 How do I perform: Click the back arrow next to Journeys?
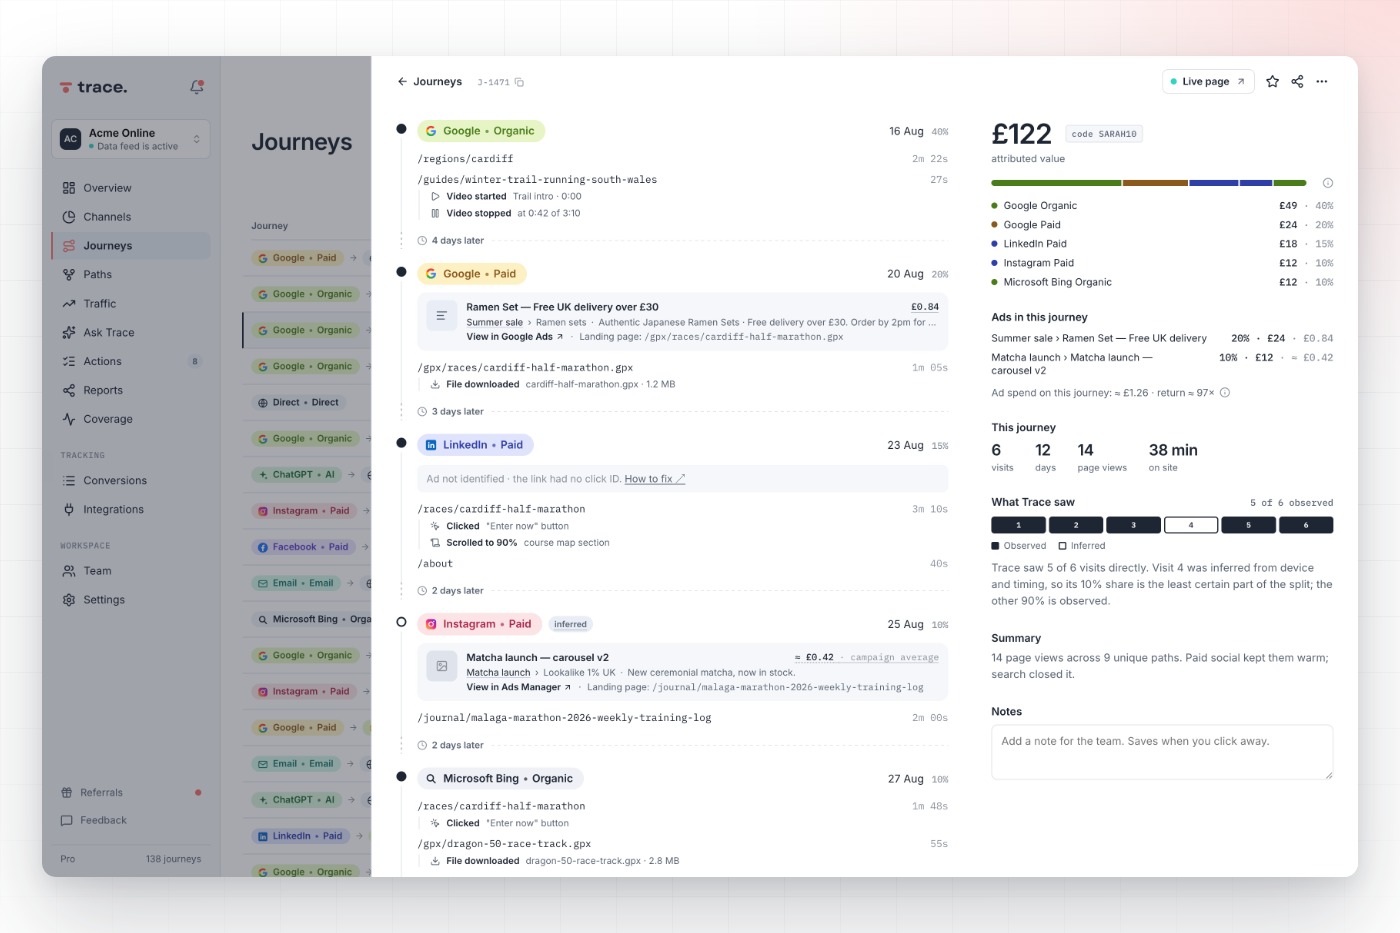402,82
